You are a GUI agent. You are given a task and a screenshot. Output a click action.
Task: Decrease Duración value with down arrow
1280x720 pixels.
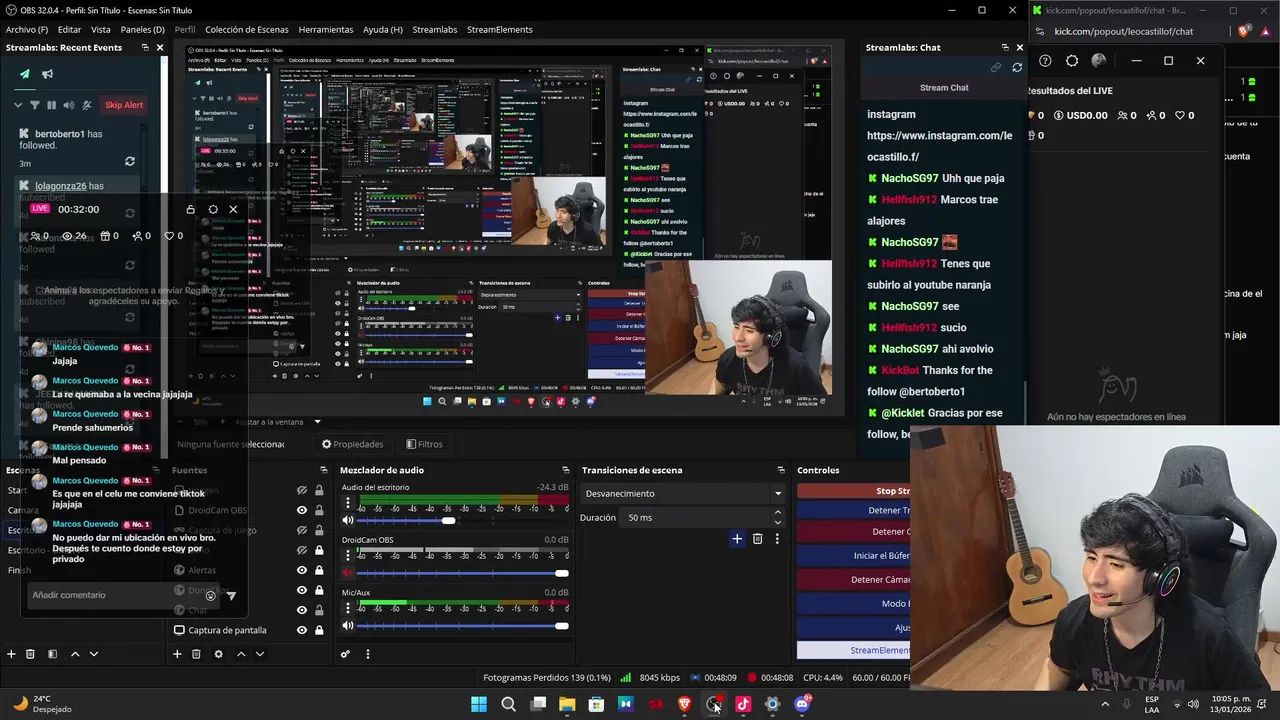(777, 522)
